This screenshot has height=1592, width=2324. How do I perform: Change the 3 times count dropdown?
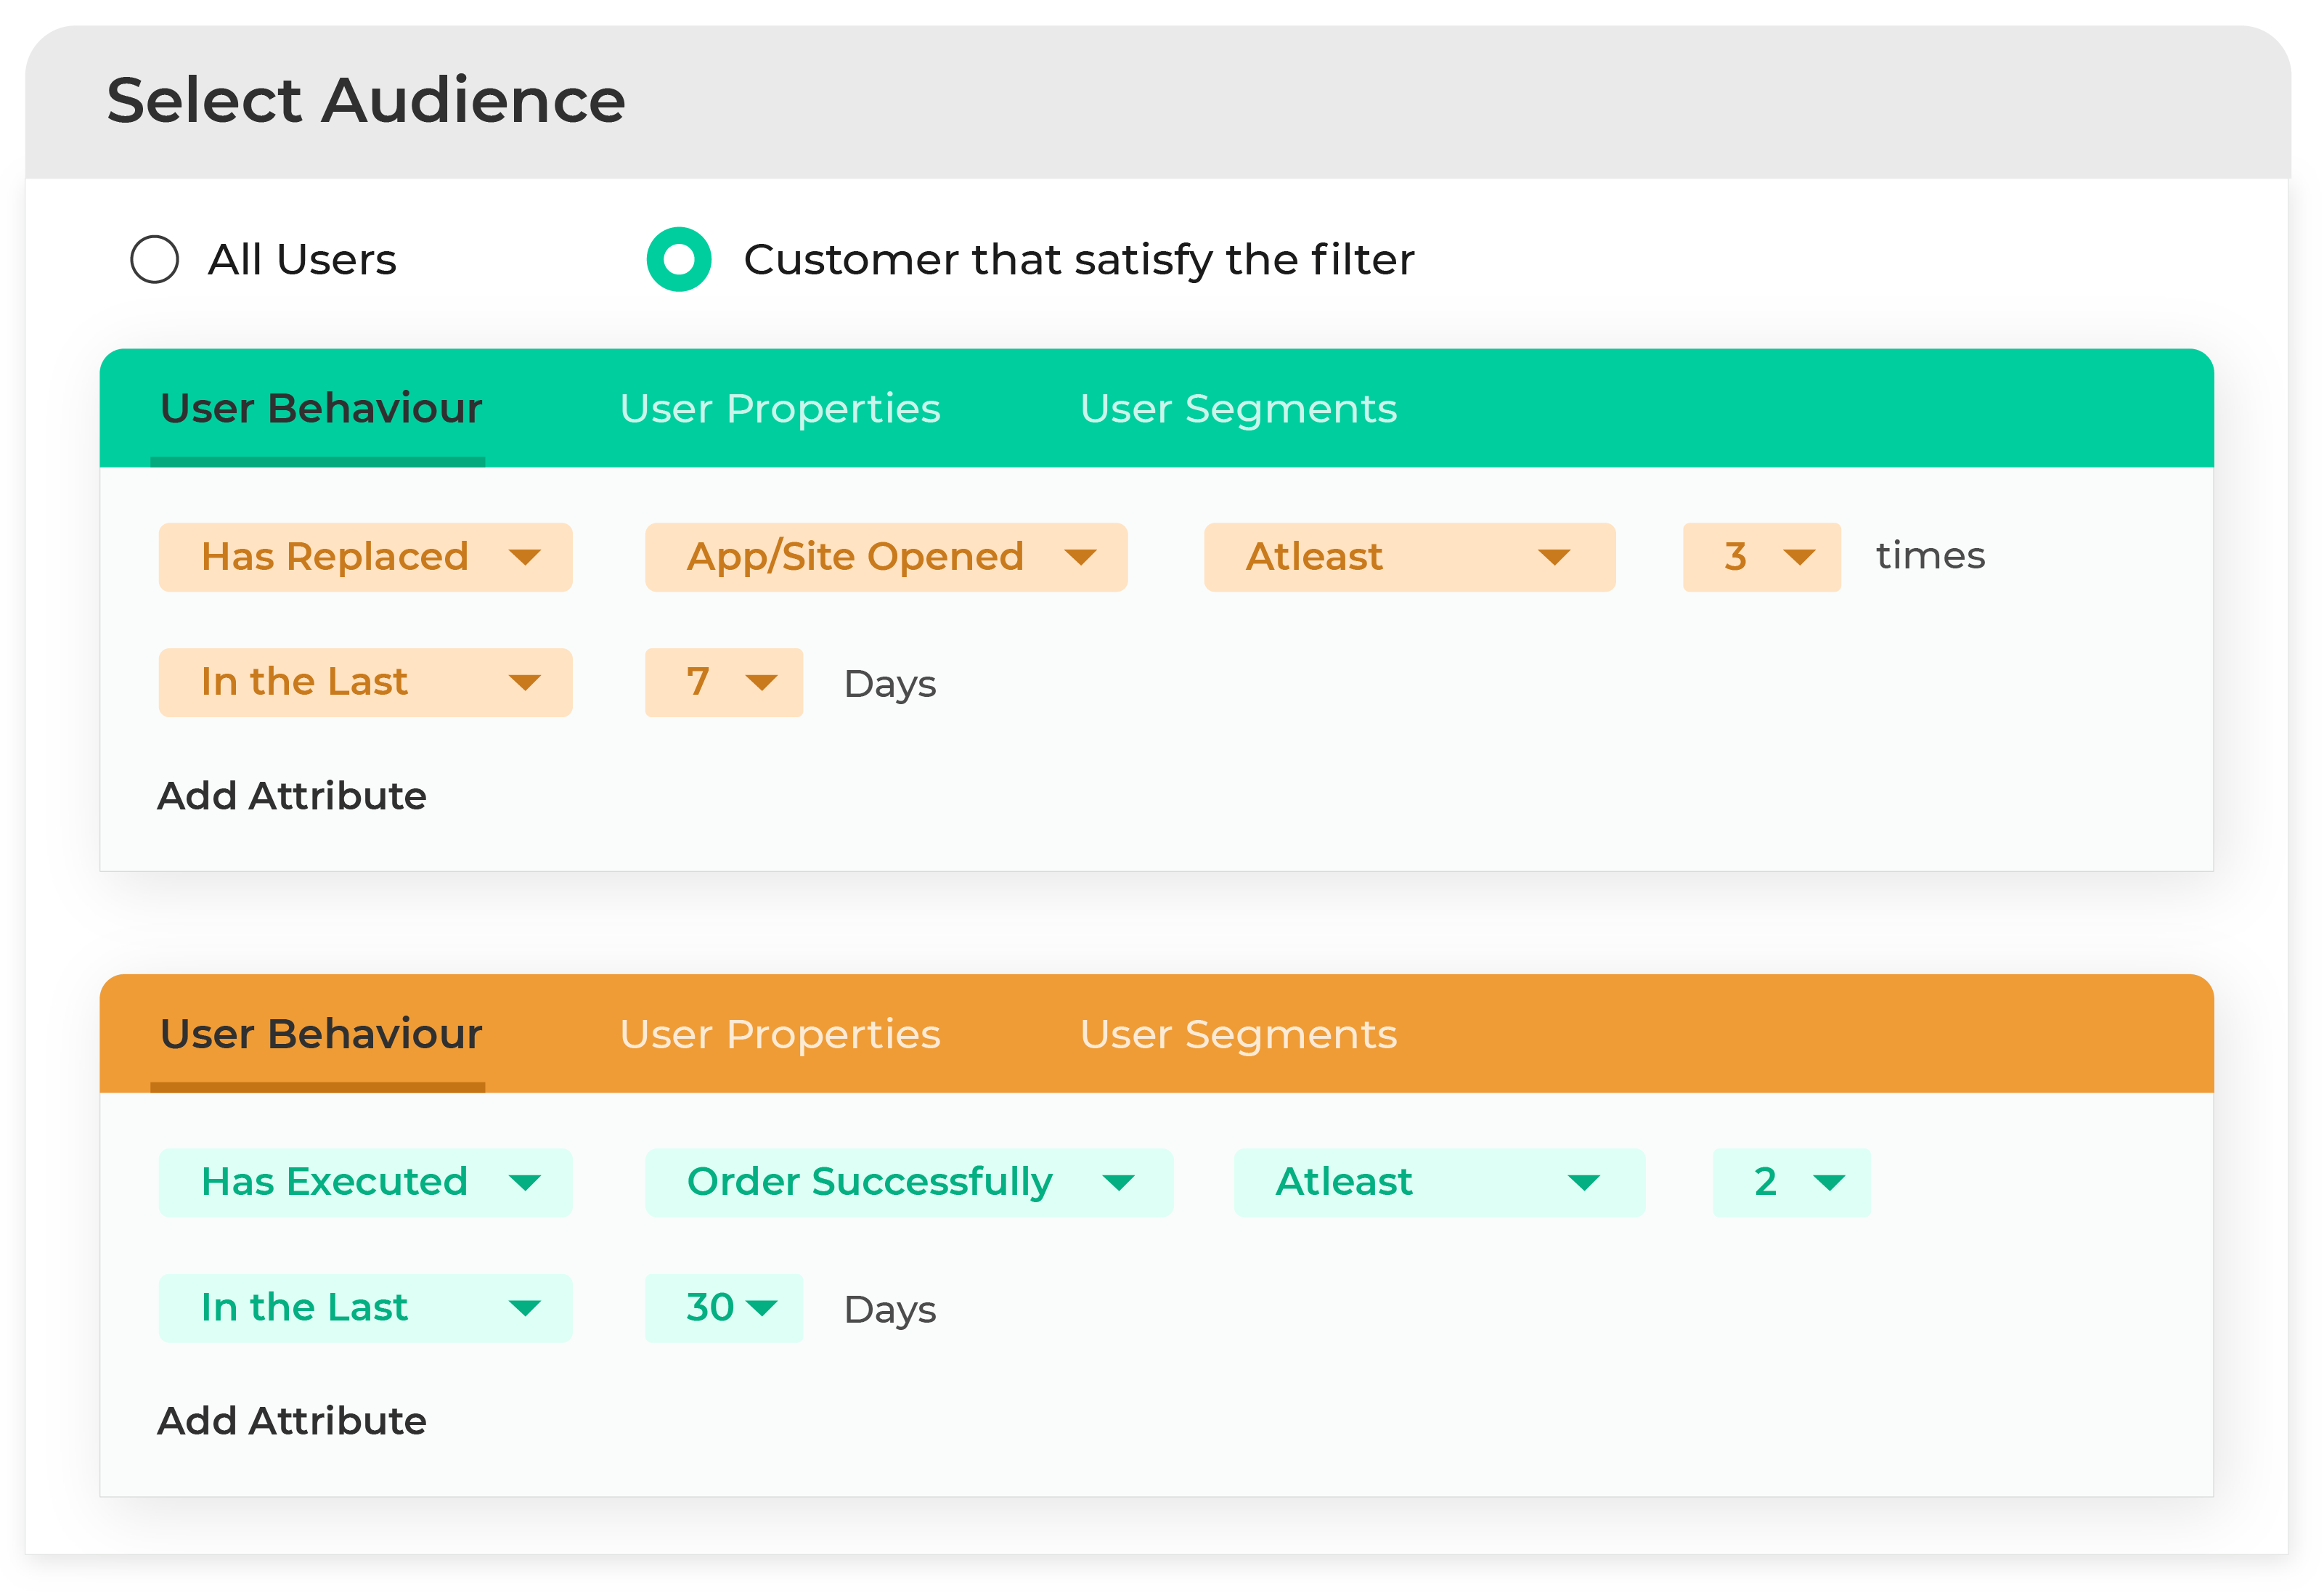click(1761, 557)
